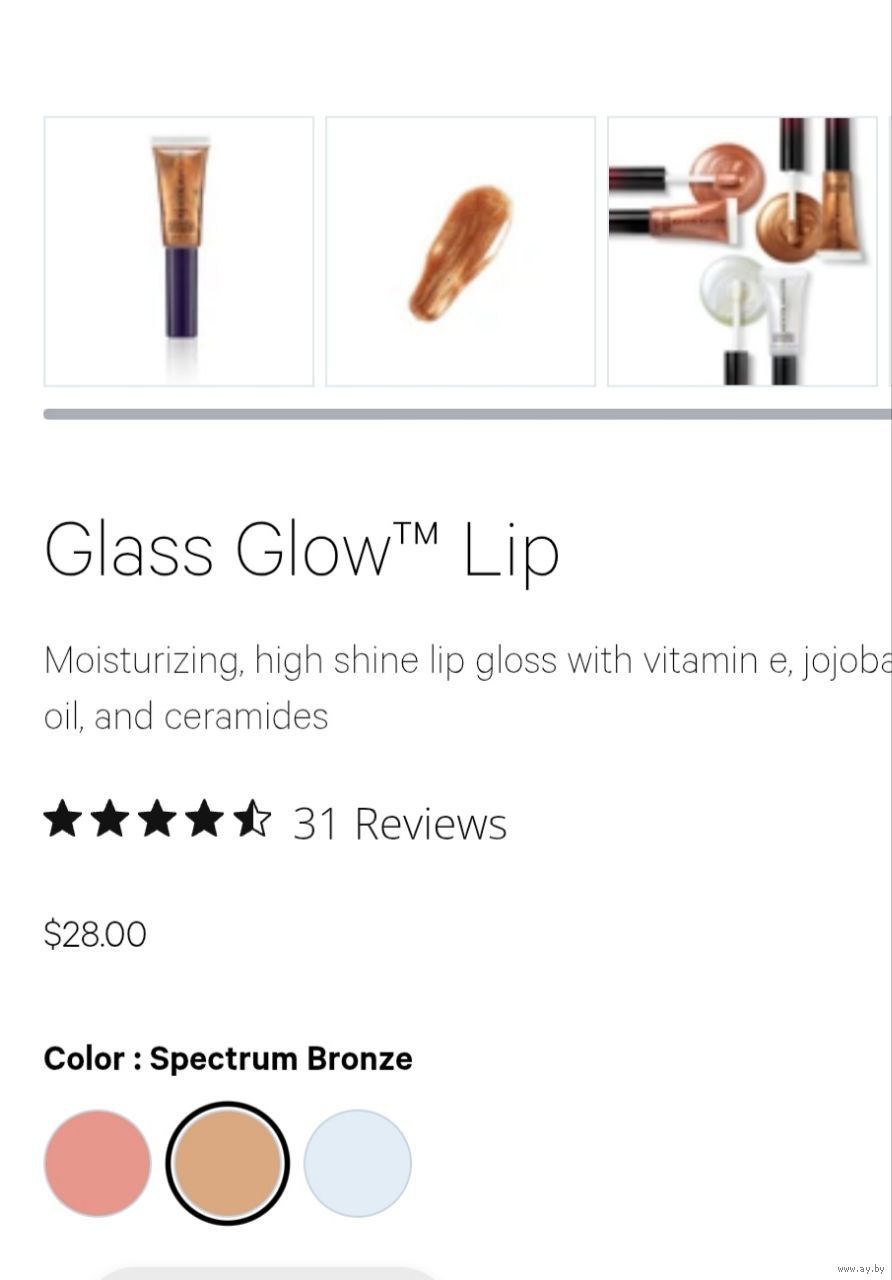The height and width of the screenshot is (1280, 892).
Task: Click the second rating star
Action: pyautogui.click(x=110, y=819)
